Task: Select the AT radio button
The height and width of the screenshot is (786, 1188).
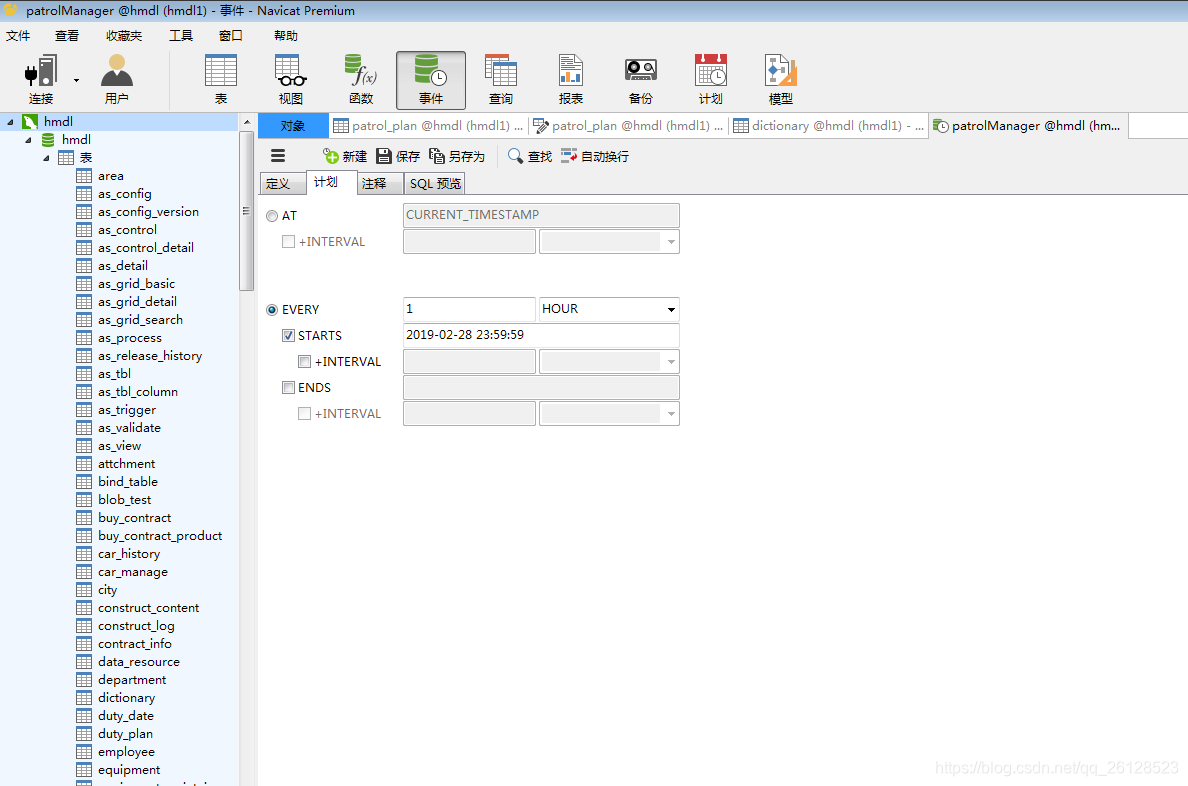Action: point(272,216)
